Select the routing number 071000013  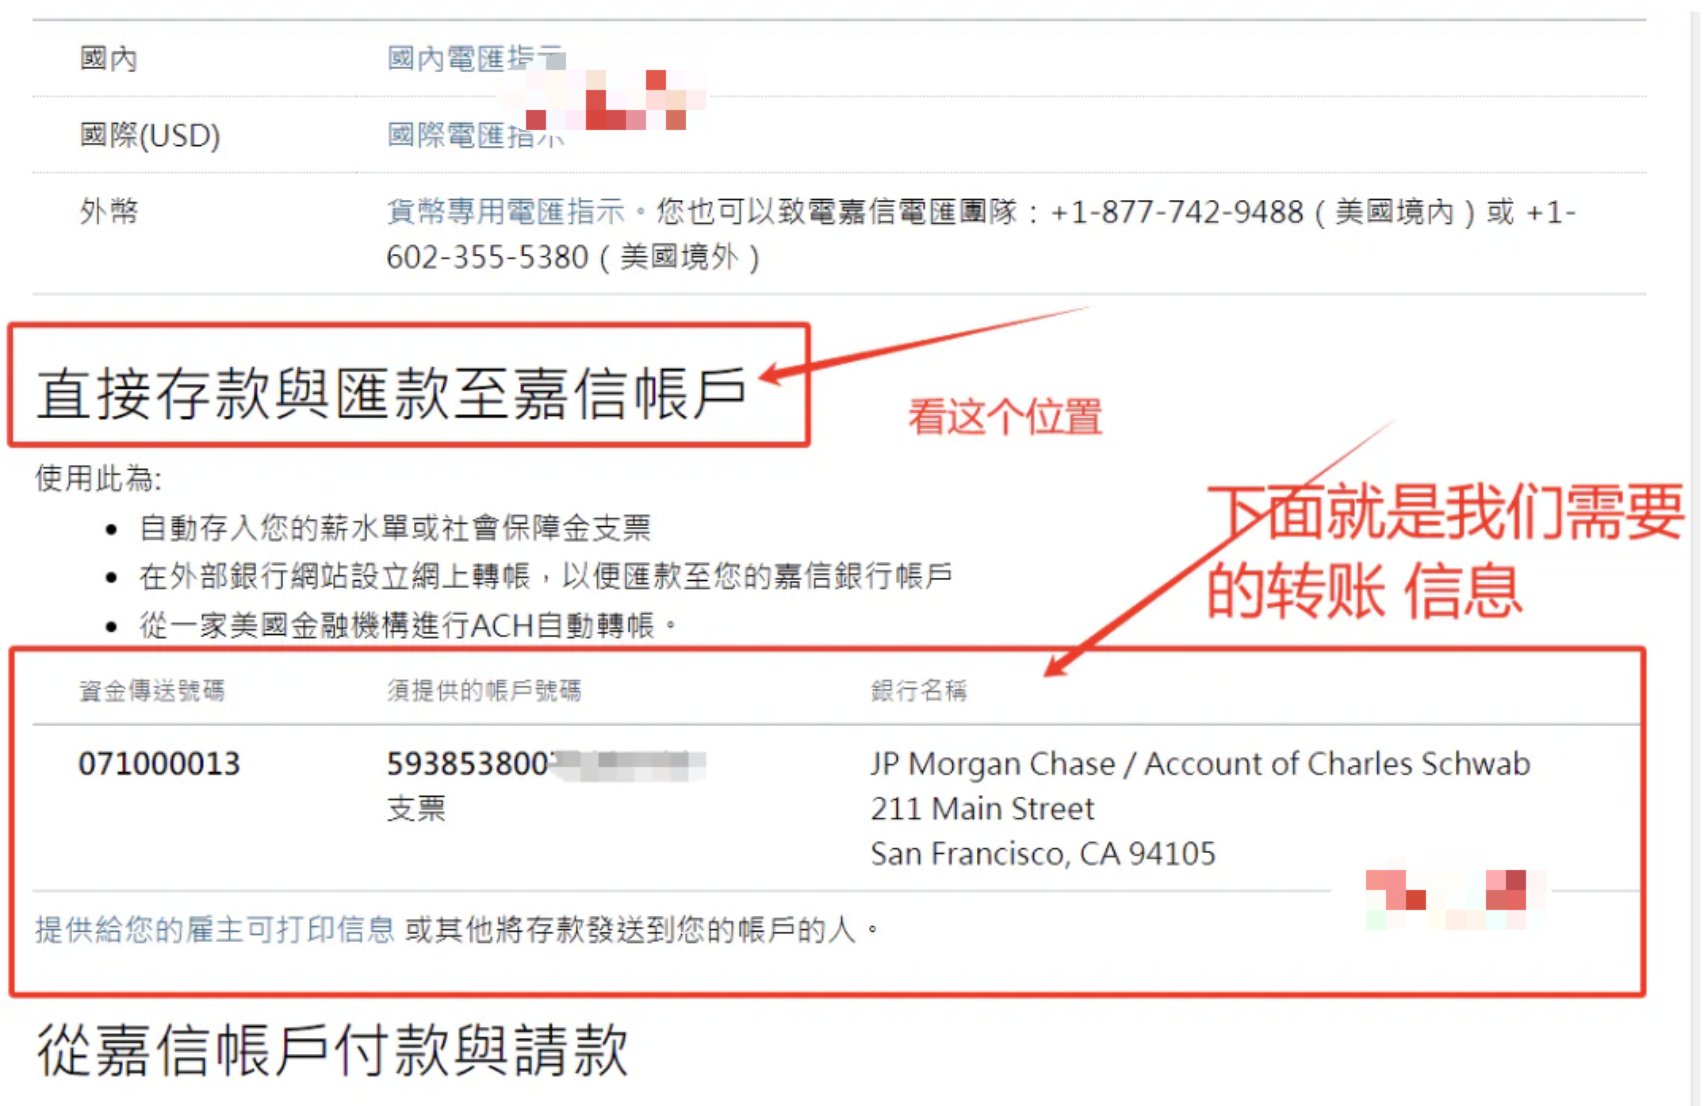[x=160, y=764]
